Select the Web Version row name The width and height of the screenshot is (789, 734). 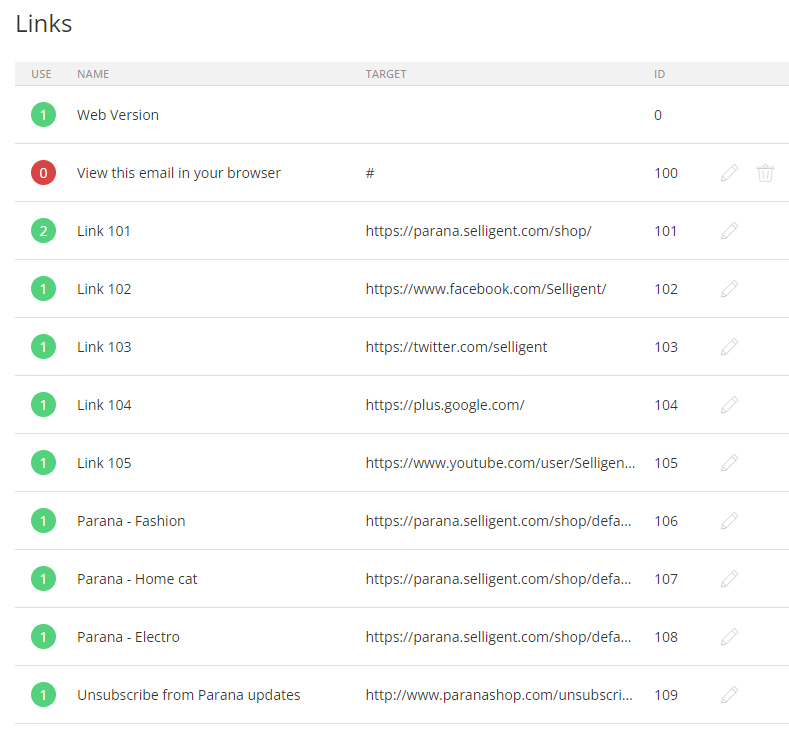point(118,115)
